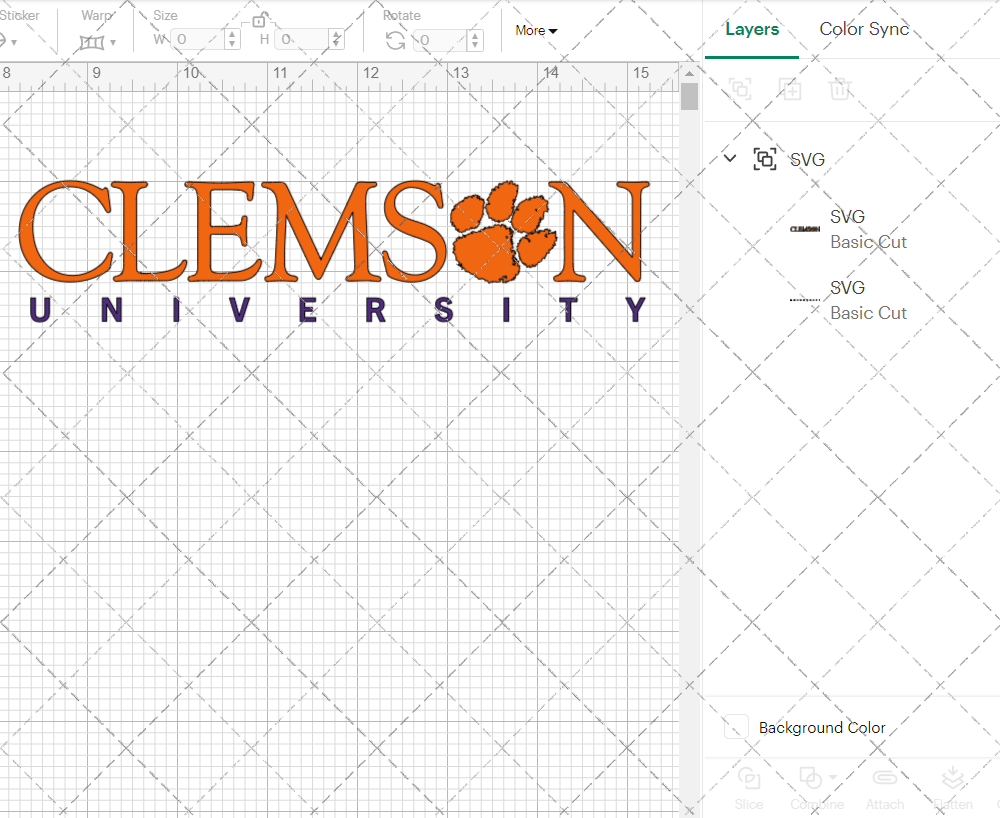Open the Background Color swatch

pyautogui.click(x=737, y=727)
